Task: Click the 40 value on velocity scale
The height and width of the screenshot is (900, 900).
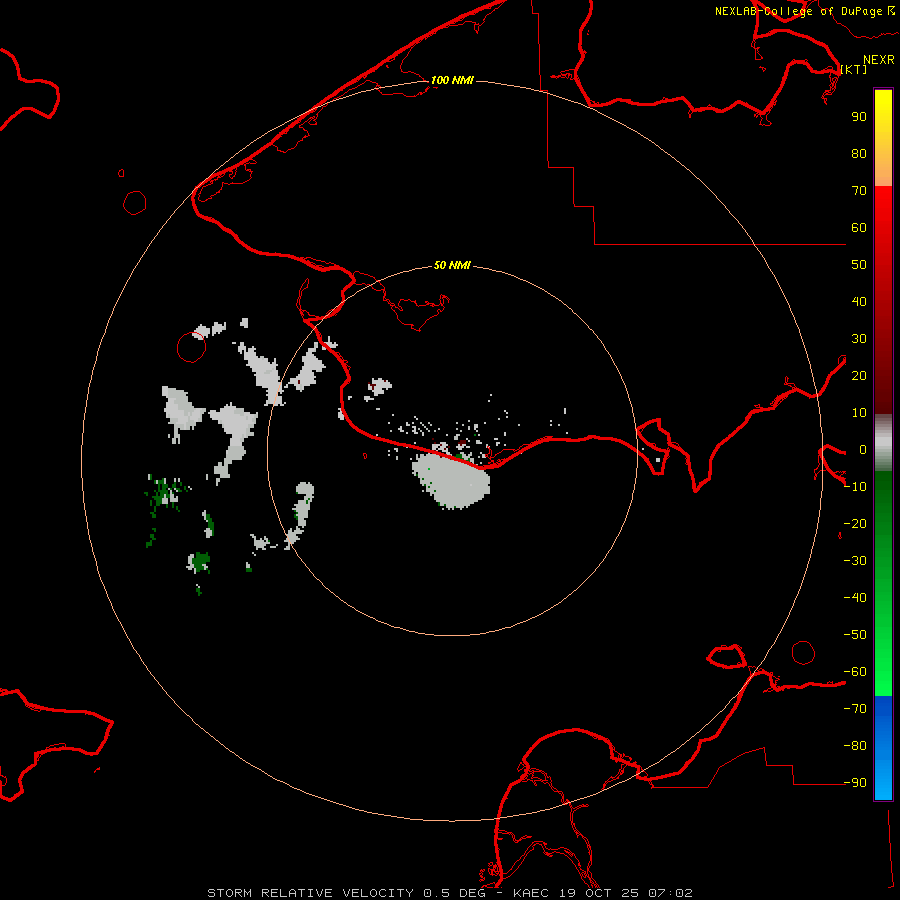Action: (859, 302)
